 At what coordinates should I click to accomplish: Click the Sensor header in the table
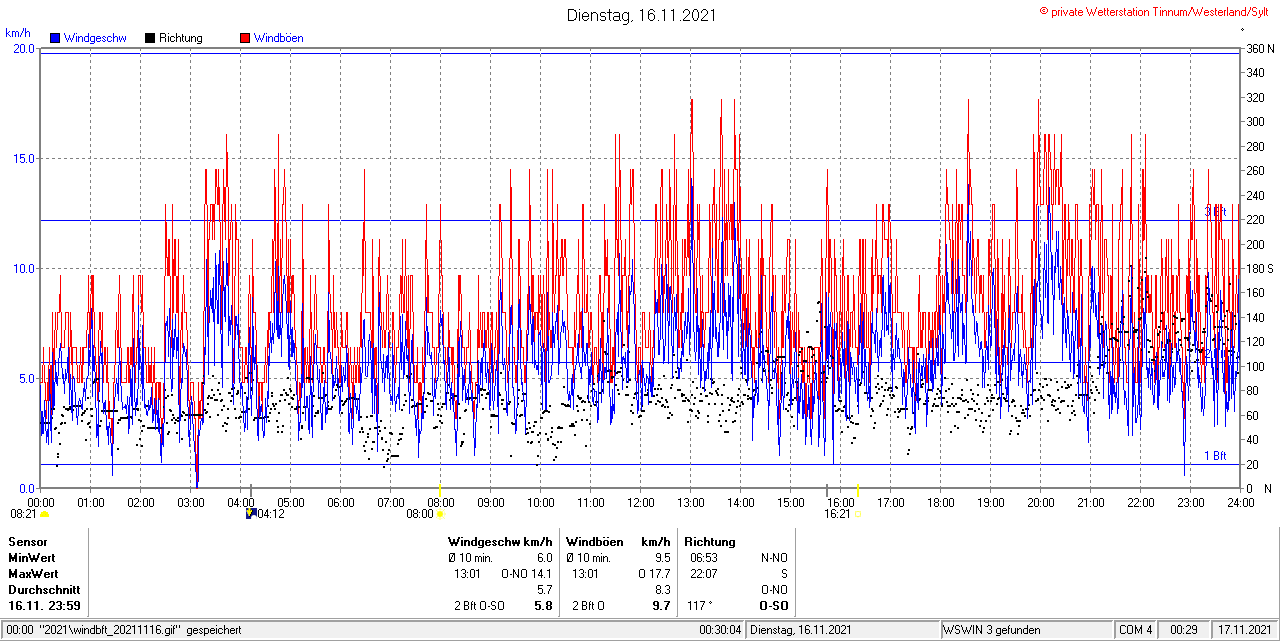pos(28,542)
